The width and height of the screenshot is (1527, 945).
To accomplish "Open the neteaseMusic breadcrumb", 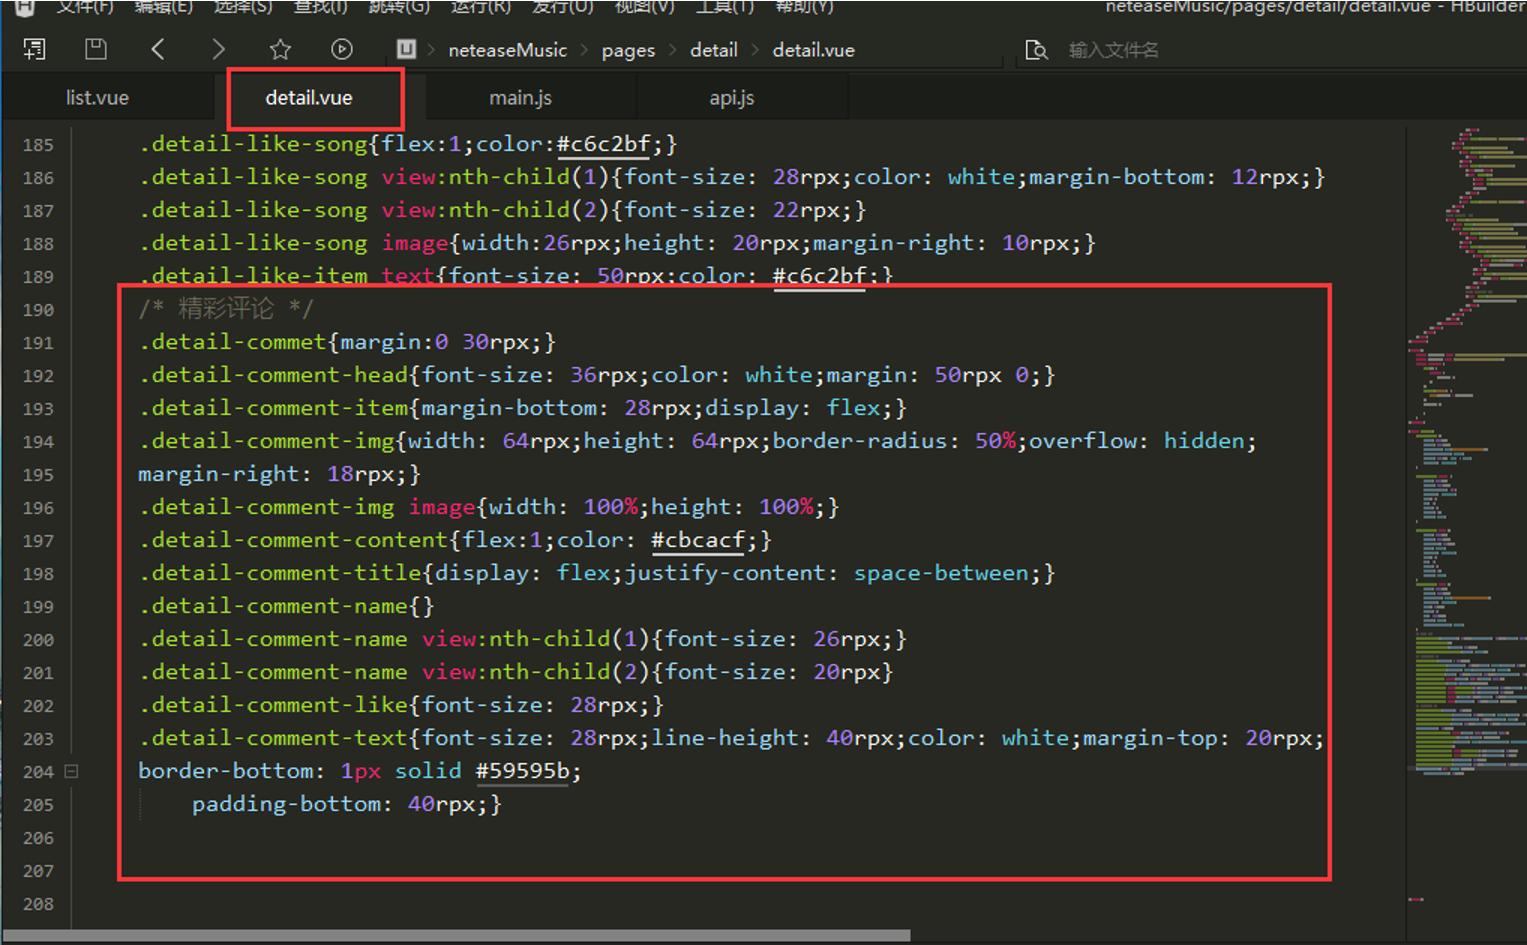I will point(507,50).
